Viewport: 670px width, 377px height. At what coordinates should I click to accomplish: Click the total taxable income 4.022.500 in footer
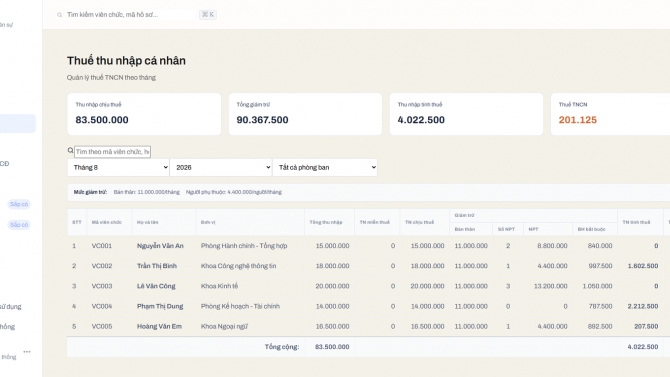(643, 347)
